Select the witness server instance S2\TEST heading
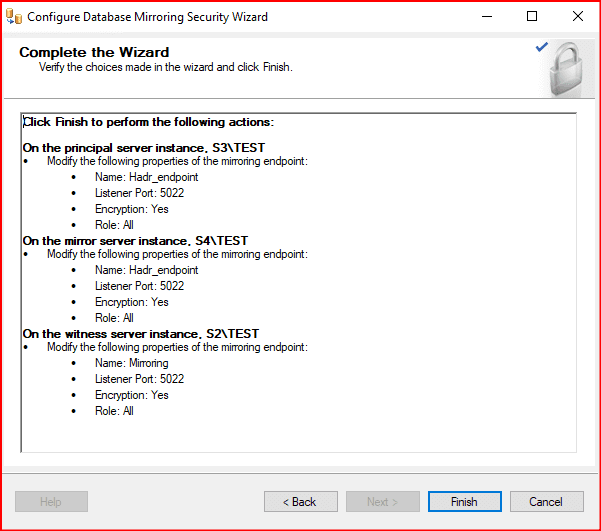This screenshot has width=601, height=531. [141, 334]
